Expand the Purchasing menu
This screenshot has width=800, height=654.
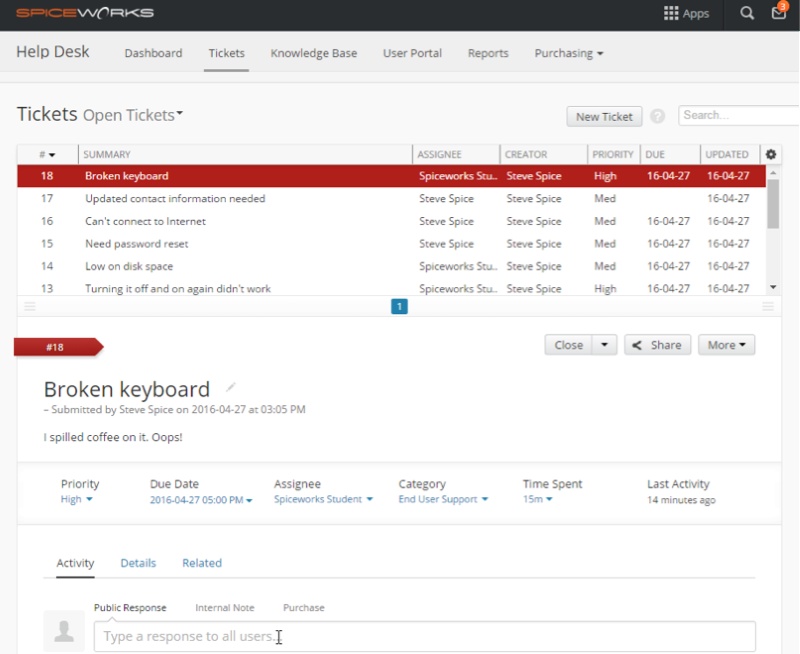(x=568, y=53)
